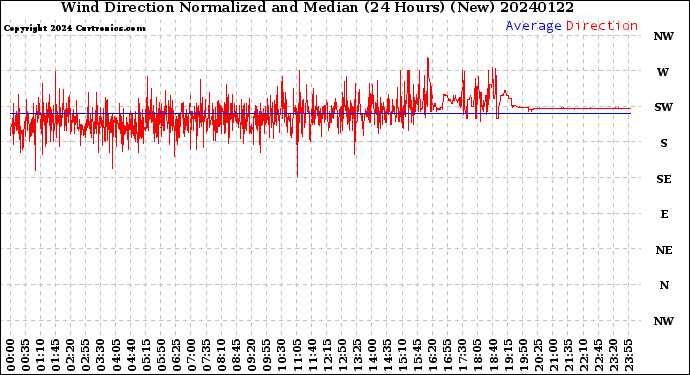Click the 15:45 time label
This screenshot has width=690, height=375.
[x=418, y=355]
